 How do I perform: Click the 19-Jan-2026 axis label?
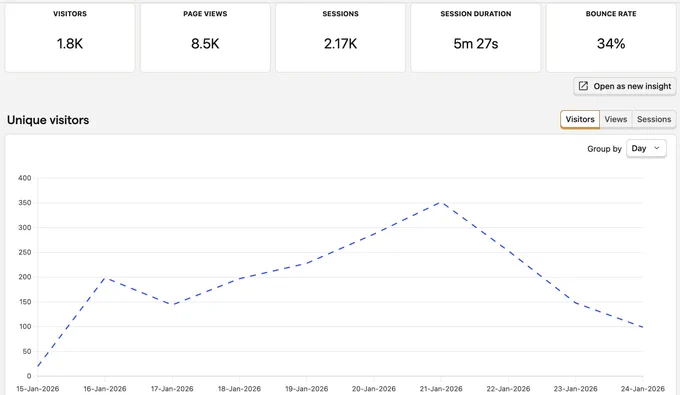[307, 389]
